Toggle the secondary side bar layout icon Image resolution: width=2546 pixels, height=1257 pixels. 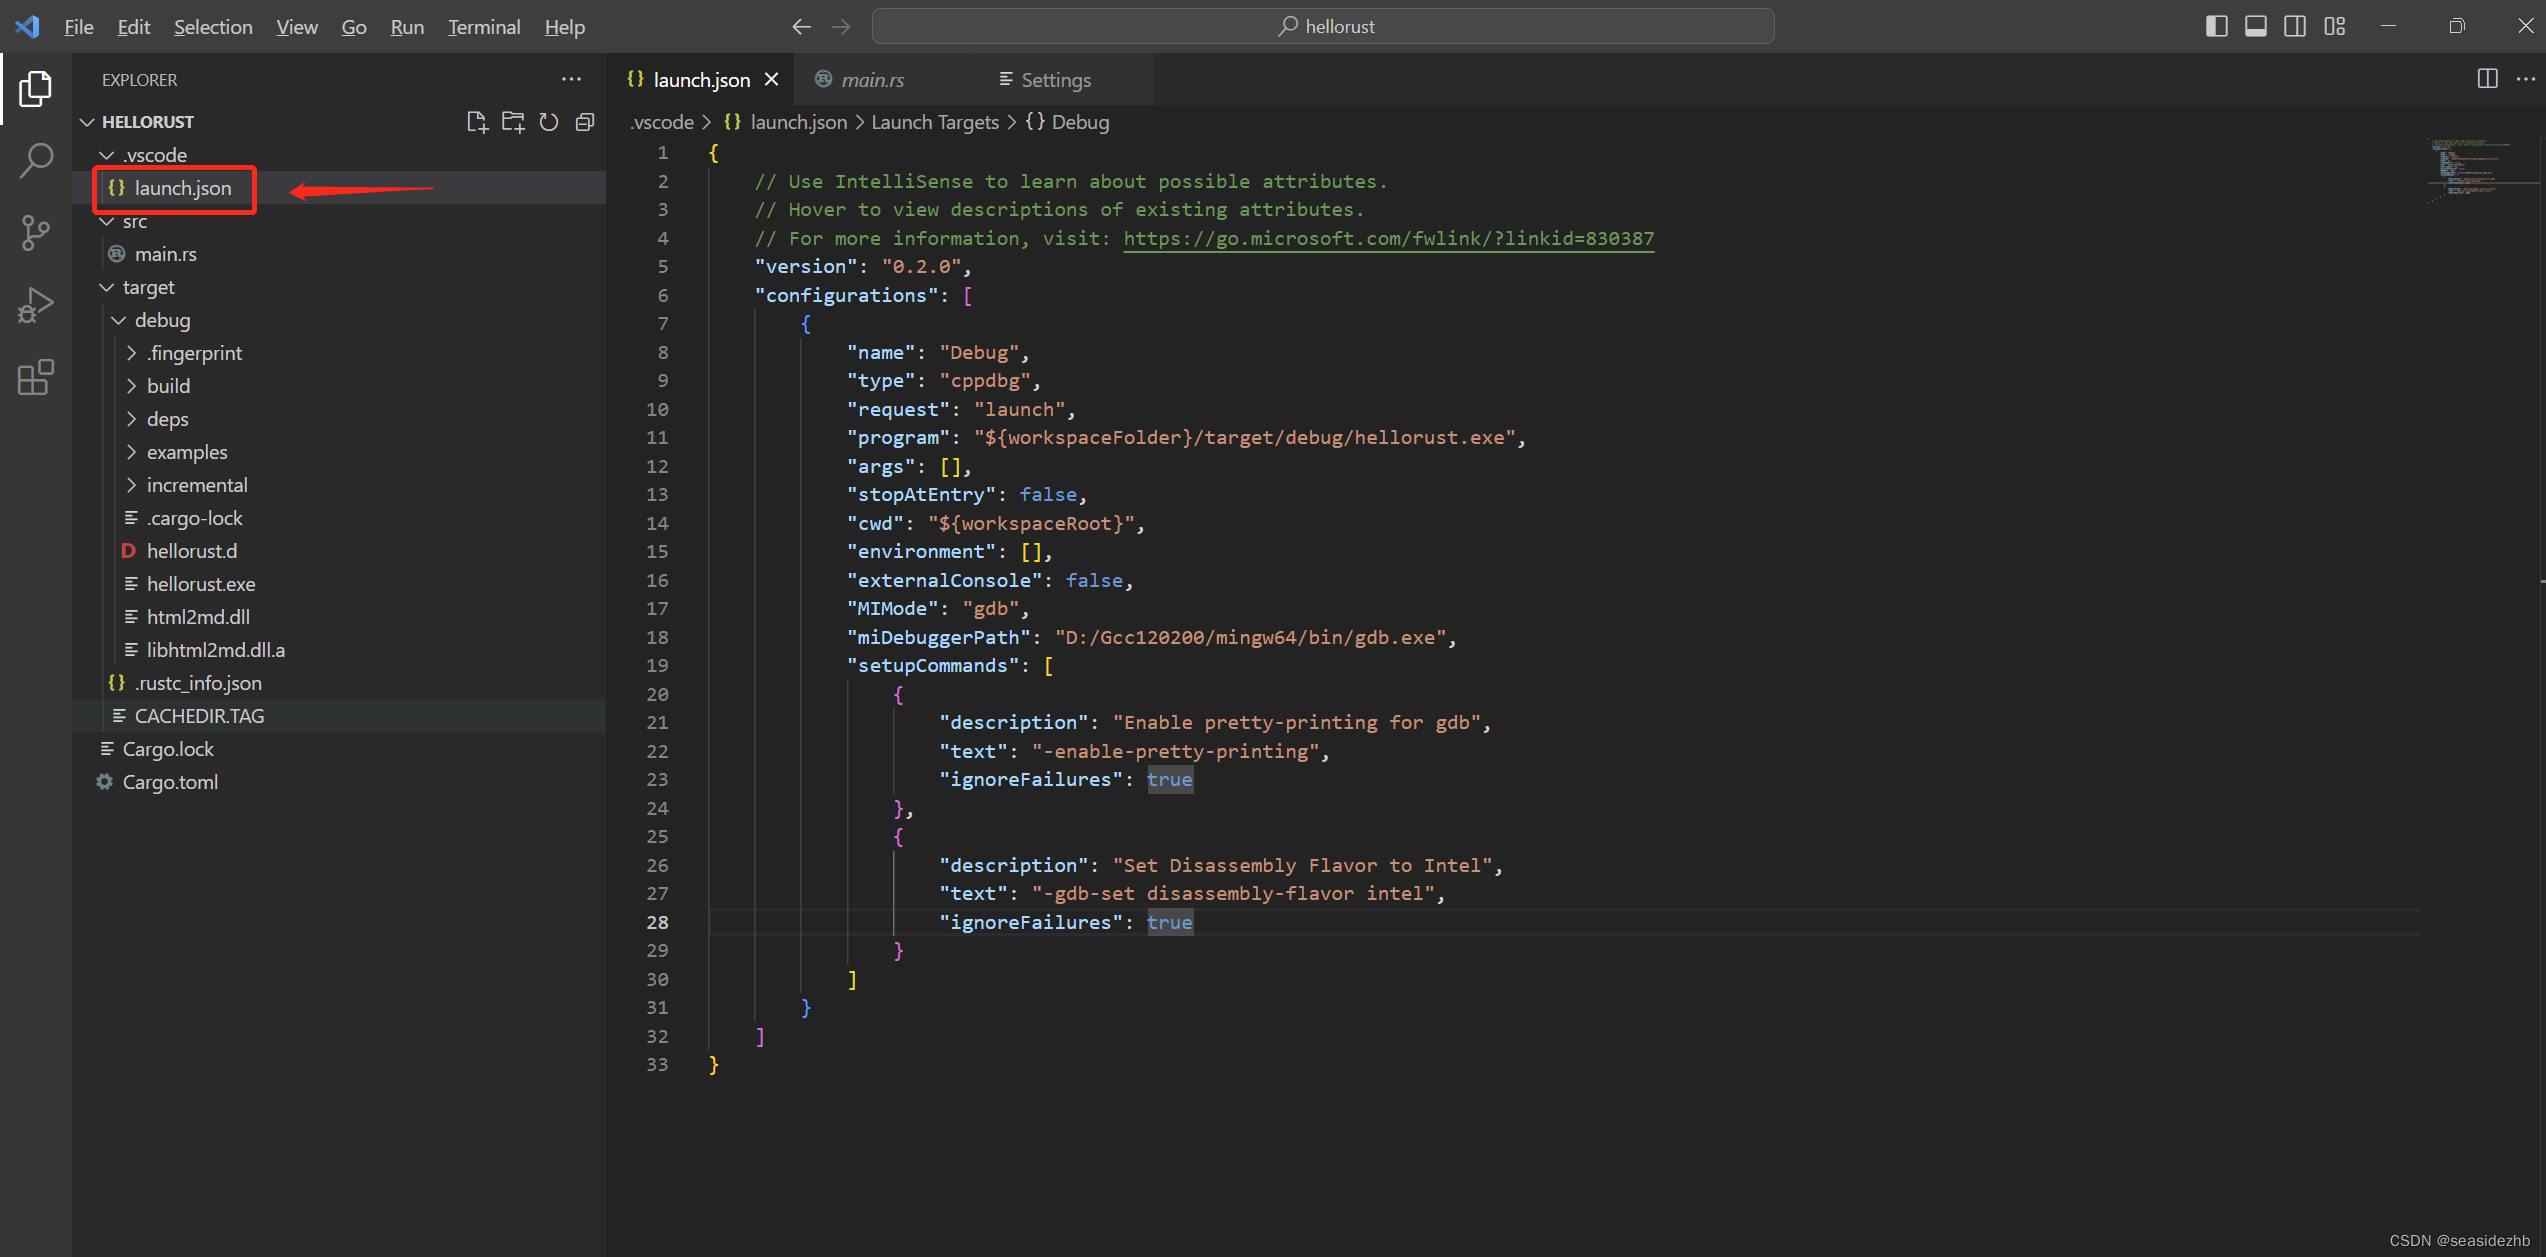2295,27
